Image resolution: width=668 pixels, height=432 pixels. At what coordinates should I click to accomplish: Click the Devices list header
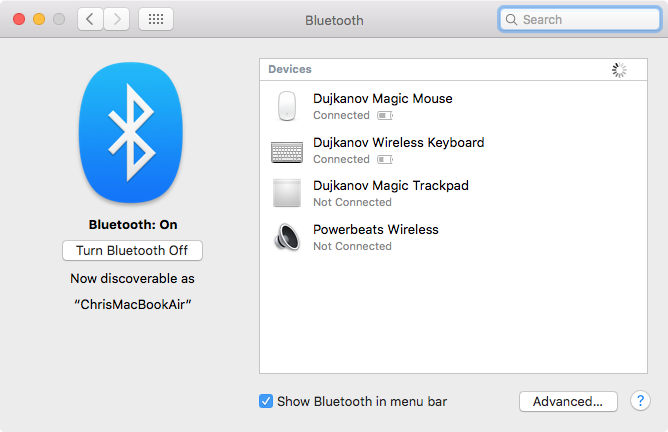click(453, 69)
